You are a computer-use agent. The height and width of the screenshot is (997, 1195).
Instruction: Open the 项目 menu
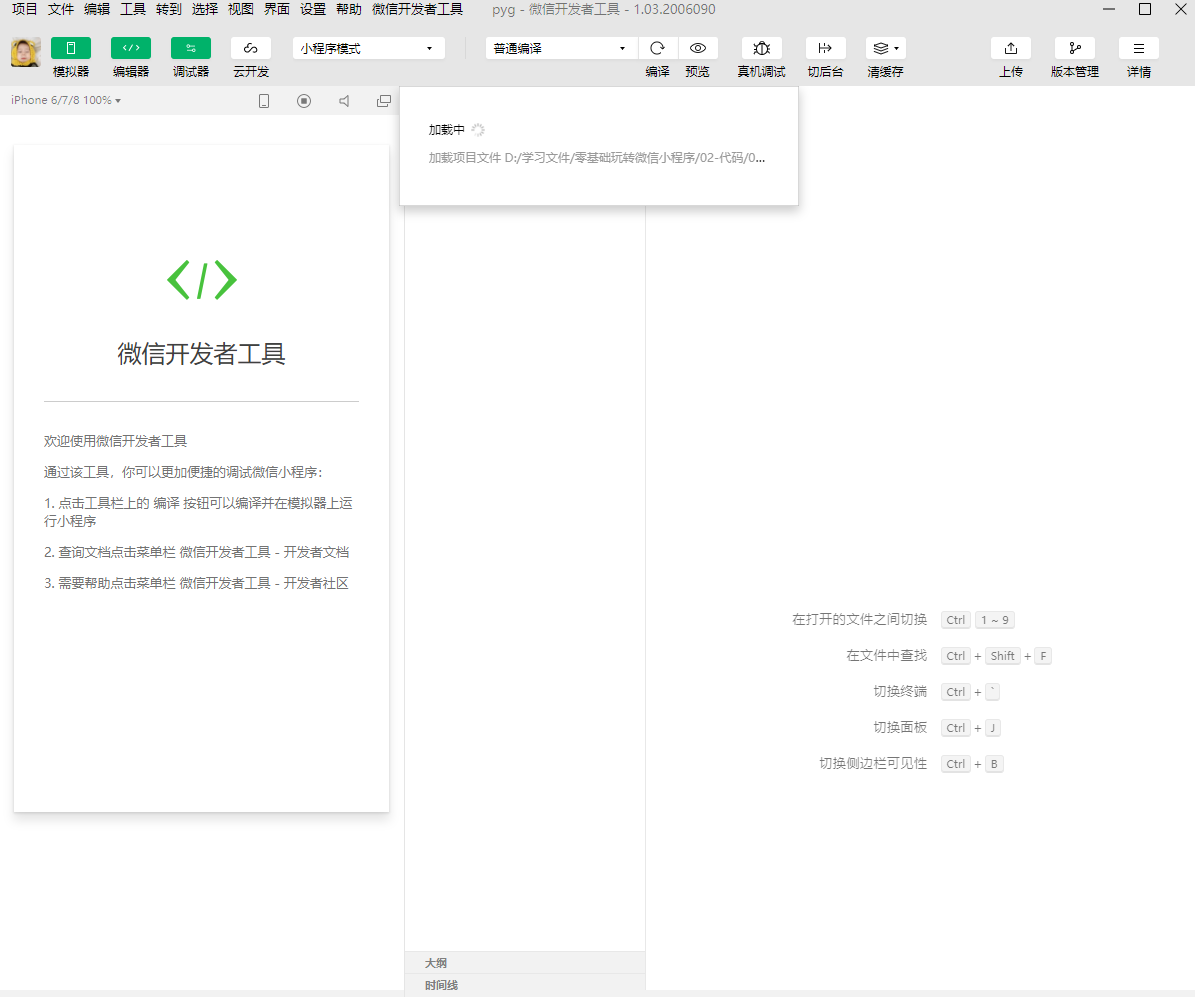[24, 9]
